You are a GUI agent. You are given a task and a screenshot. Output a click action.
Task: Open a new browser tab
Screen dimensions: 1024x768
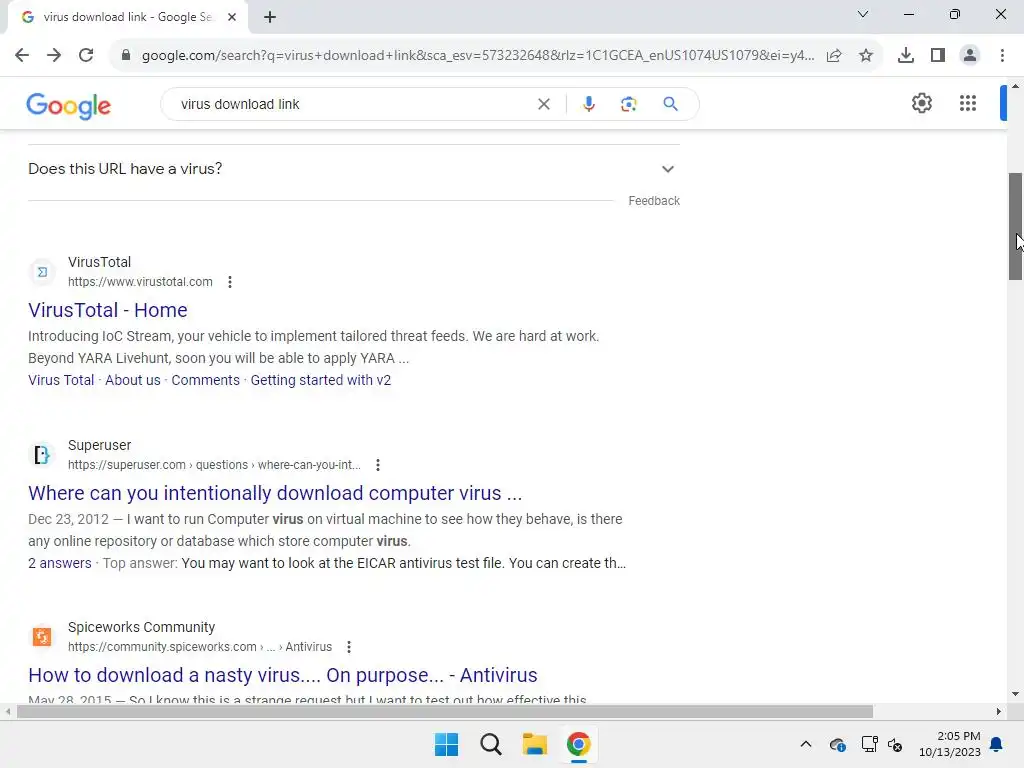[x=270, y=17]
